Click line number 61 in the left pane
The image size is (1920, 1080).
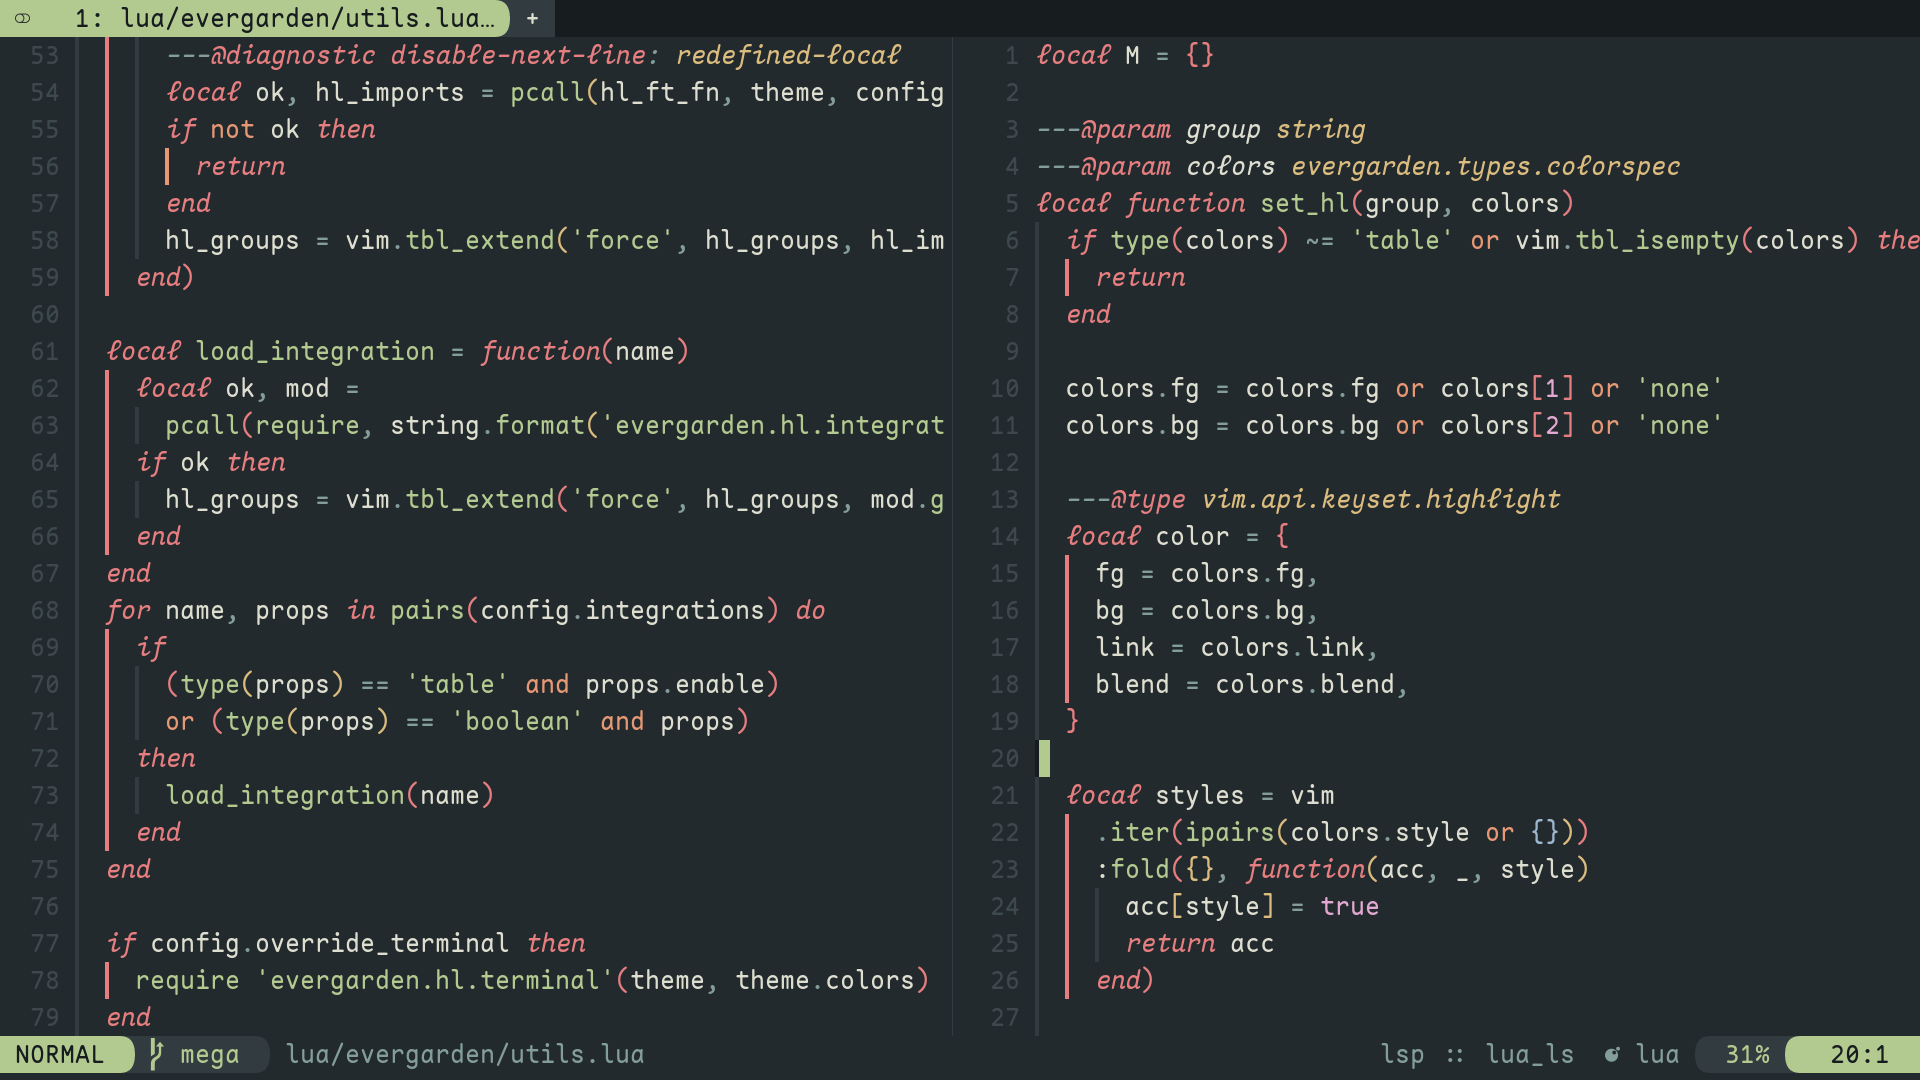pyautogui.click(x=44, y=352)
